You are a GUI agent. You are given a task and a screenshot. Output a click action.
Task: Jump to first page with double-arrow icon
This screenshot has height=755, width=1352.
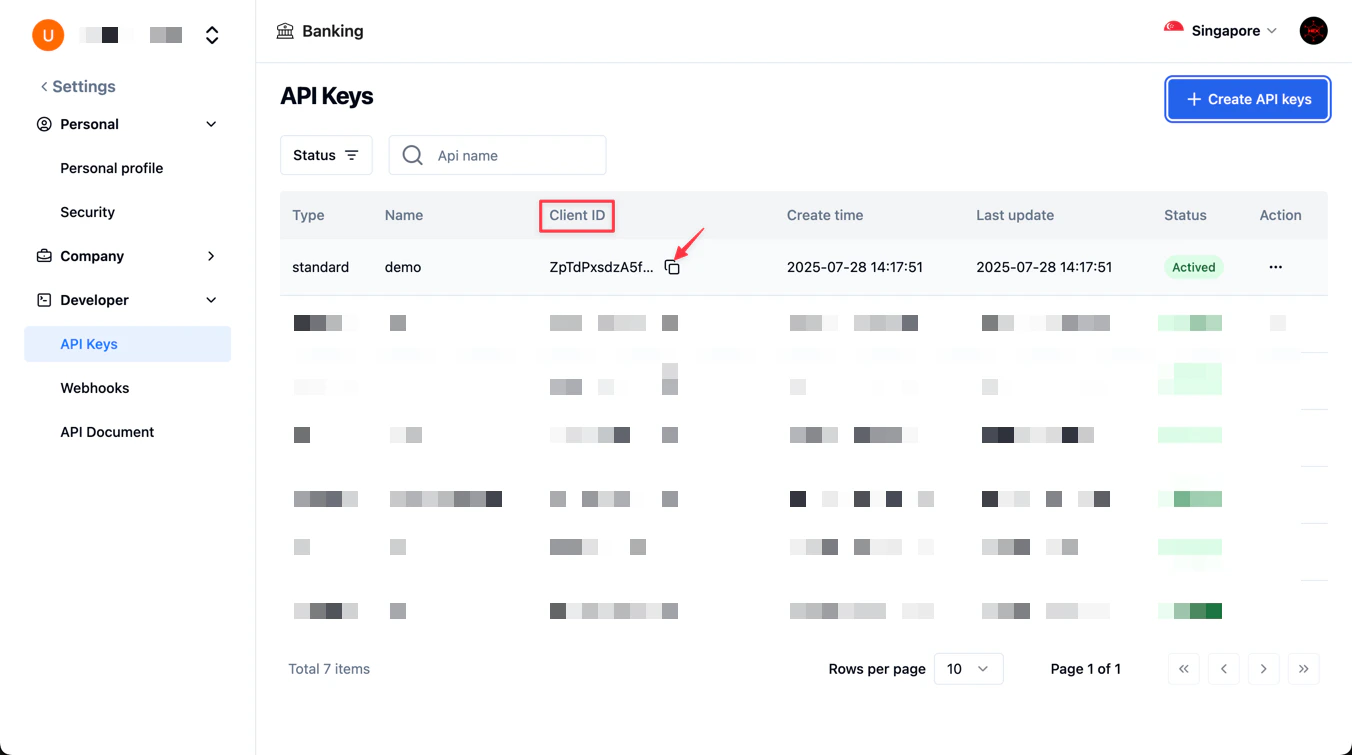(x=1183, y=668)
